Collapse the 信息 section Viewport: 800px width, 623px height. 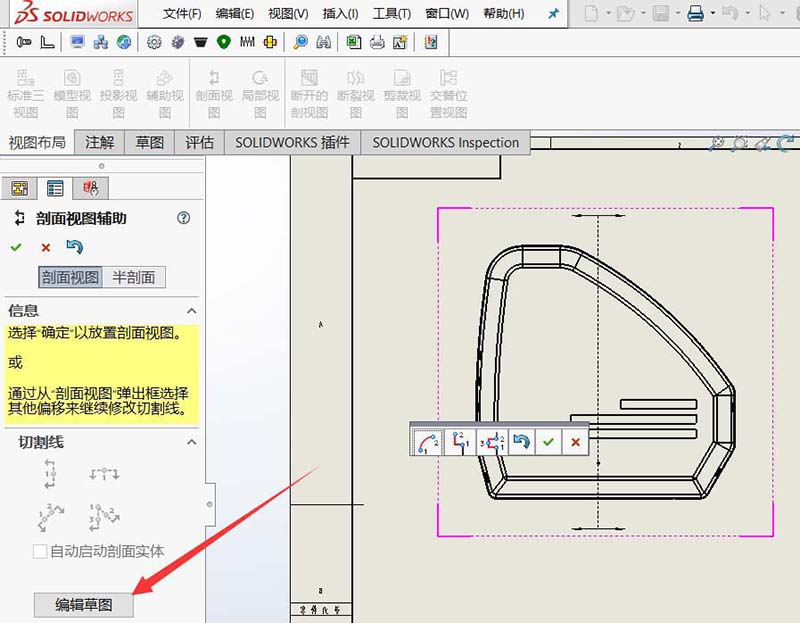tap(191, 311)
